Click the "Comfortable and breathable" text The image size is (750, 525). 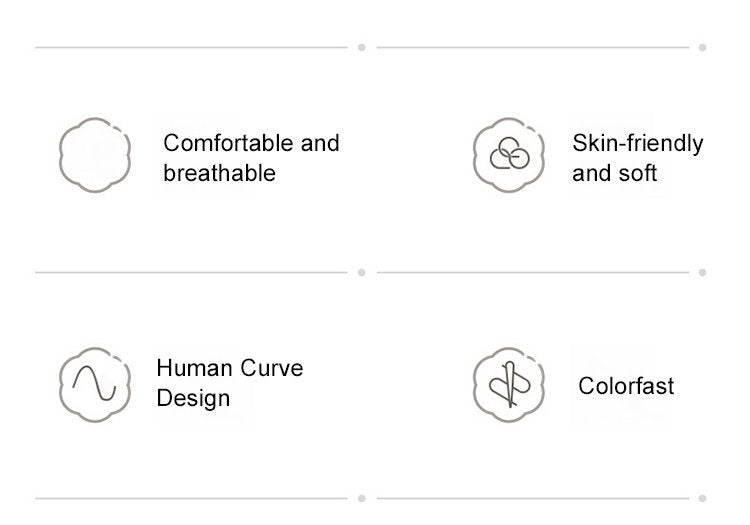(251, 158)
